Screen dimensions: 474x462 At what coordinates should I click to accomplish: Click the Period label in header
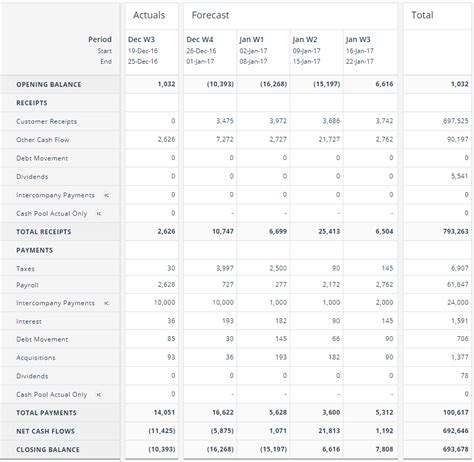point(100,39)
